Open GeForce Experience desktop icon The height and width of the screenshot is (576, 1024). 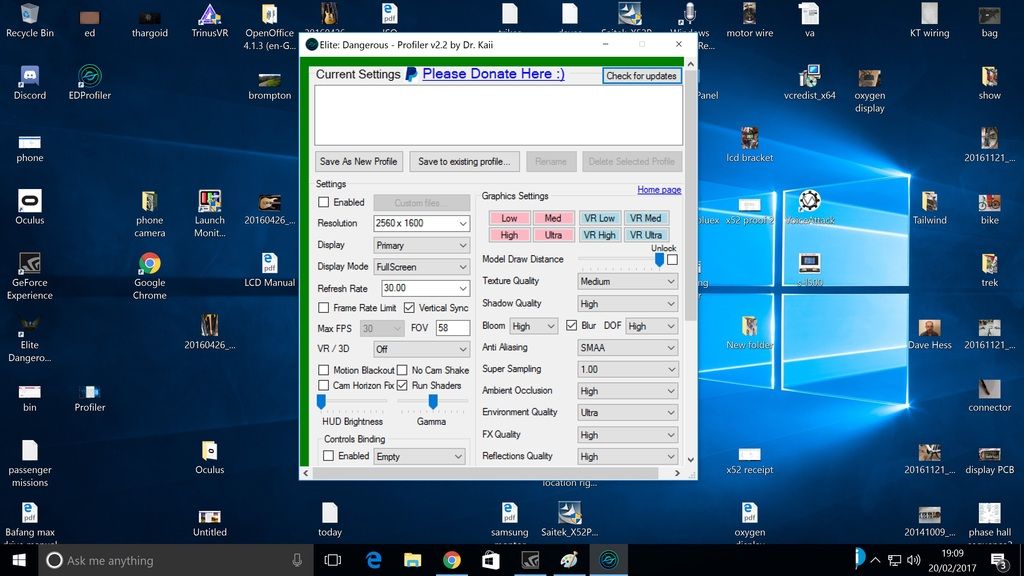click(29, 276)
